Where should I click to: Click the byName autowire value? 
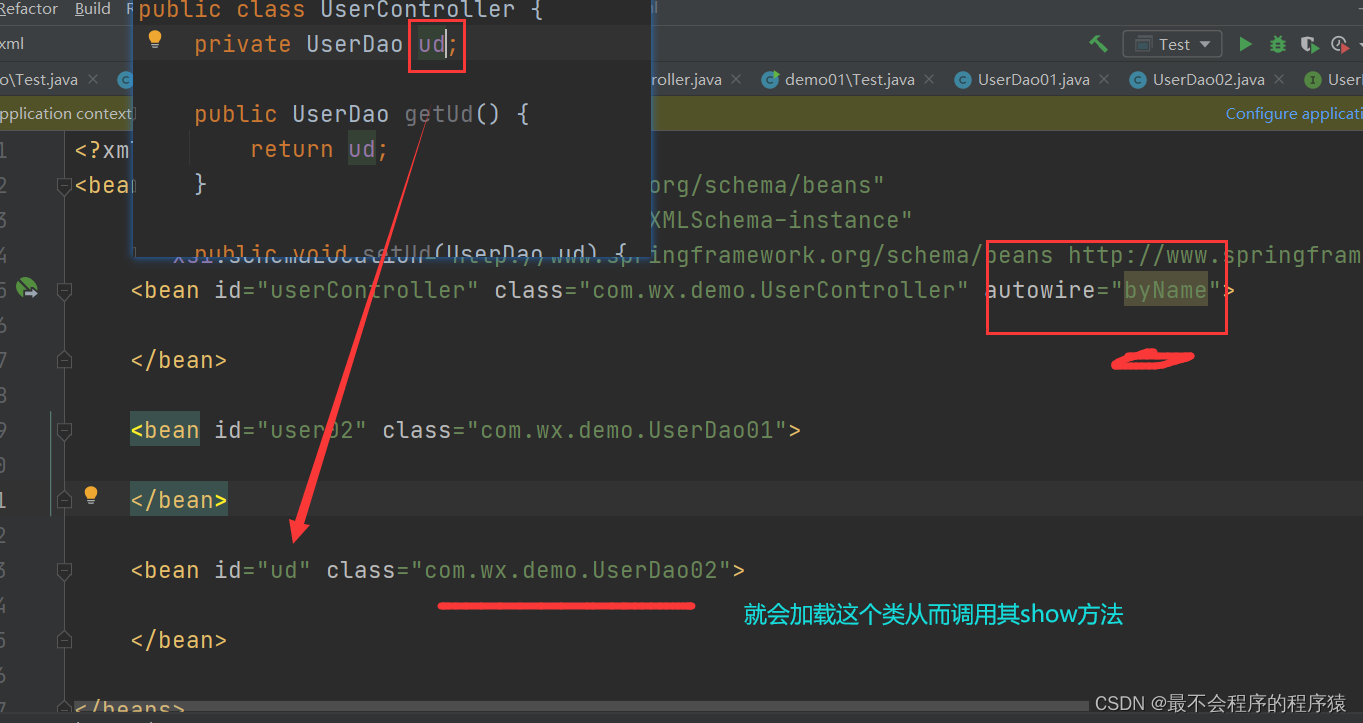[1166, 291]
